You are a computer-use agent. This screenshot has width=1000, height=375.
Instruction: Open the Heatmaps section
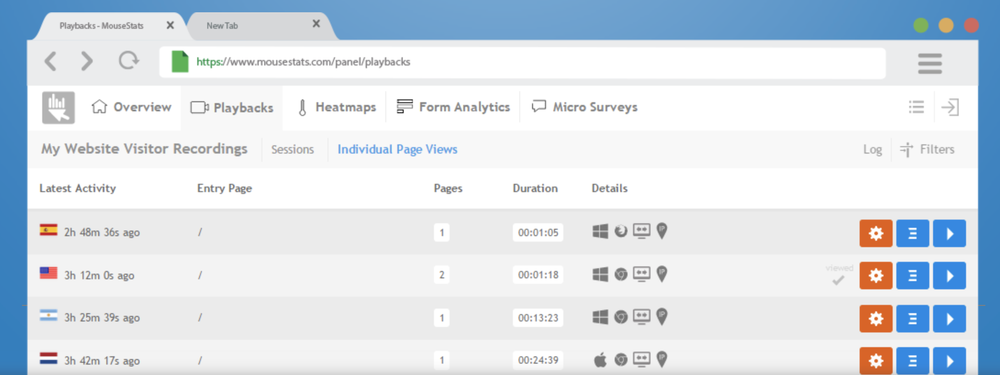click(337, 107)
